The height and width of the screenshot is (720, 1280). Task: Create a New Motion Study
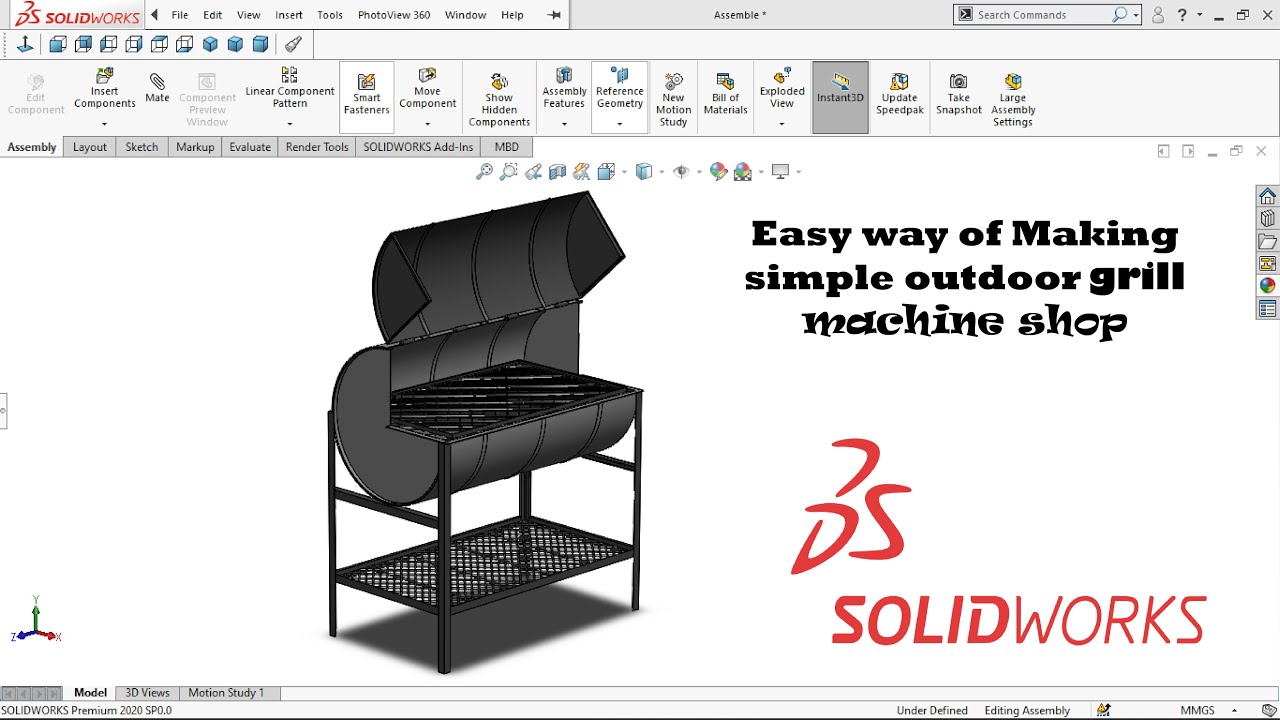[x=673, y=100]
